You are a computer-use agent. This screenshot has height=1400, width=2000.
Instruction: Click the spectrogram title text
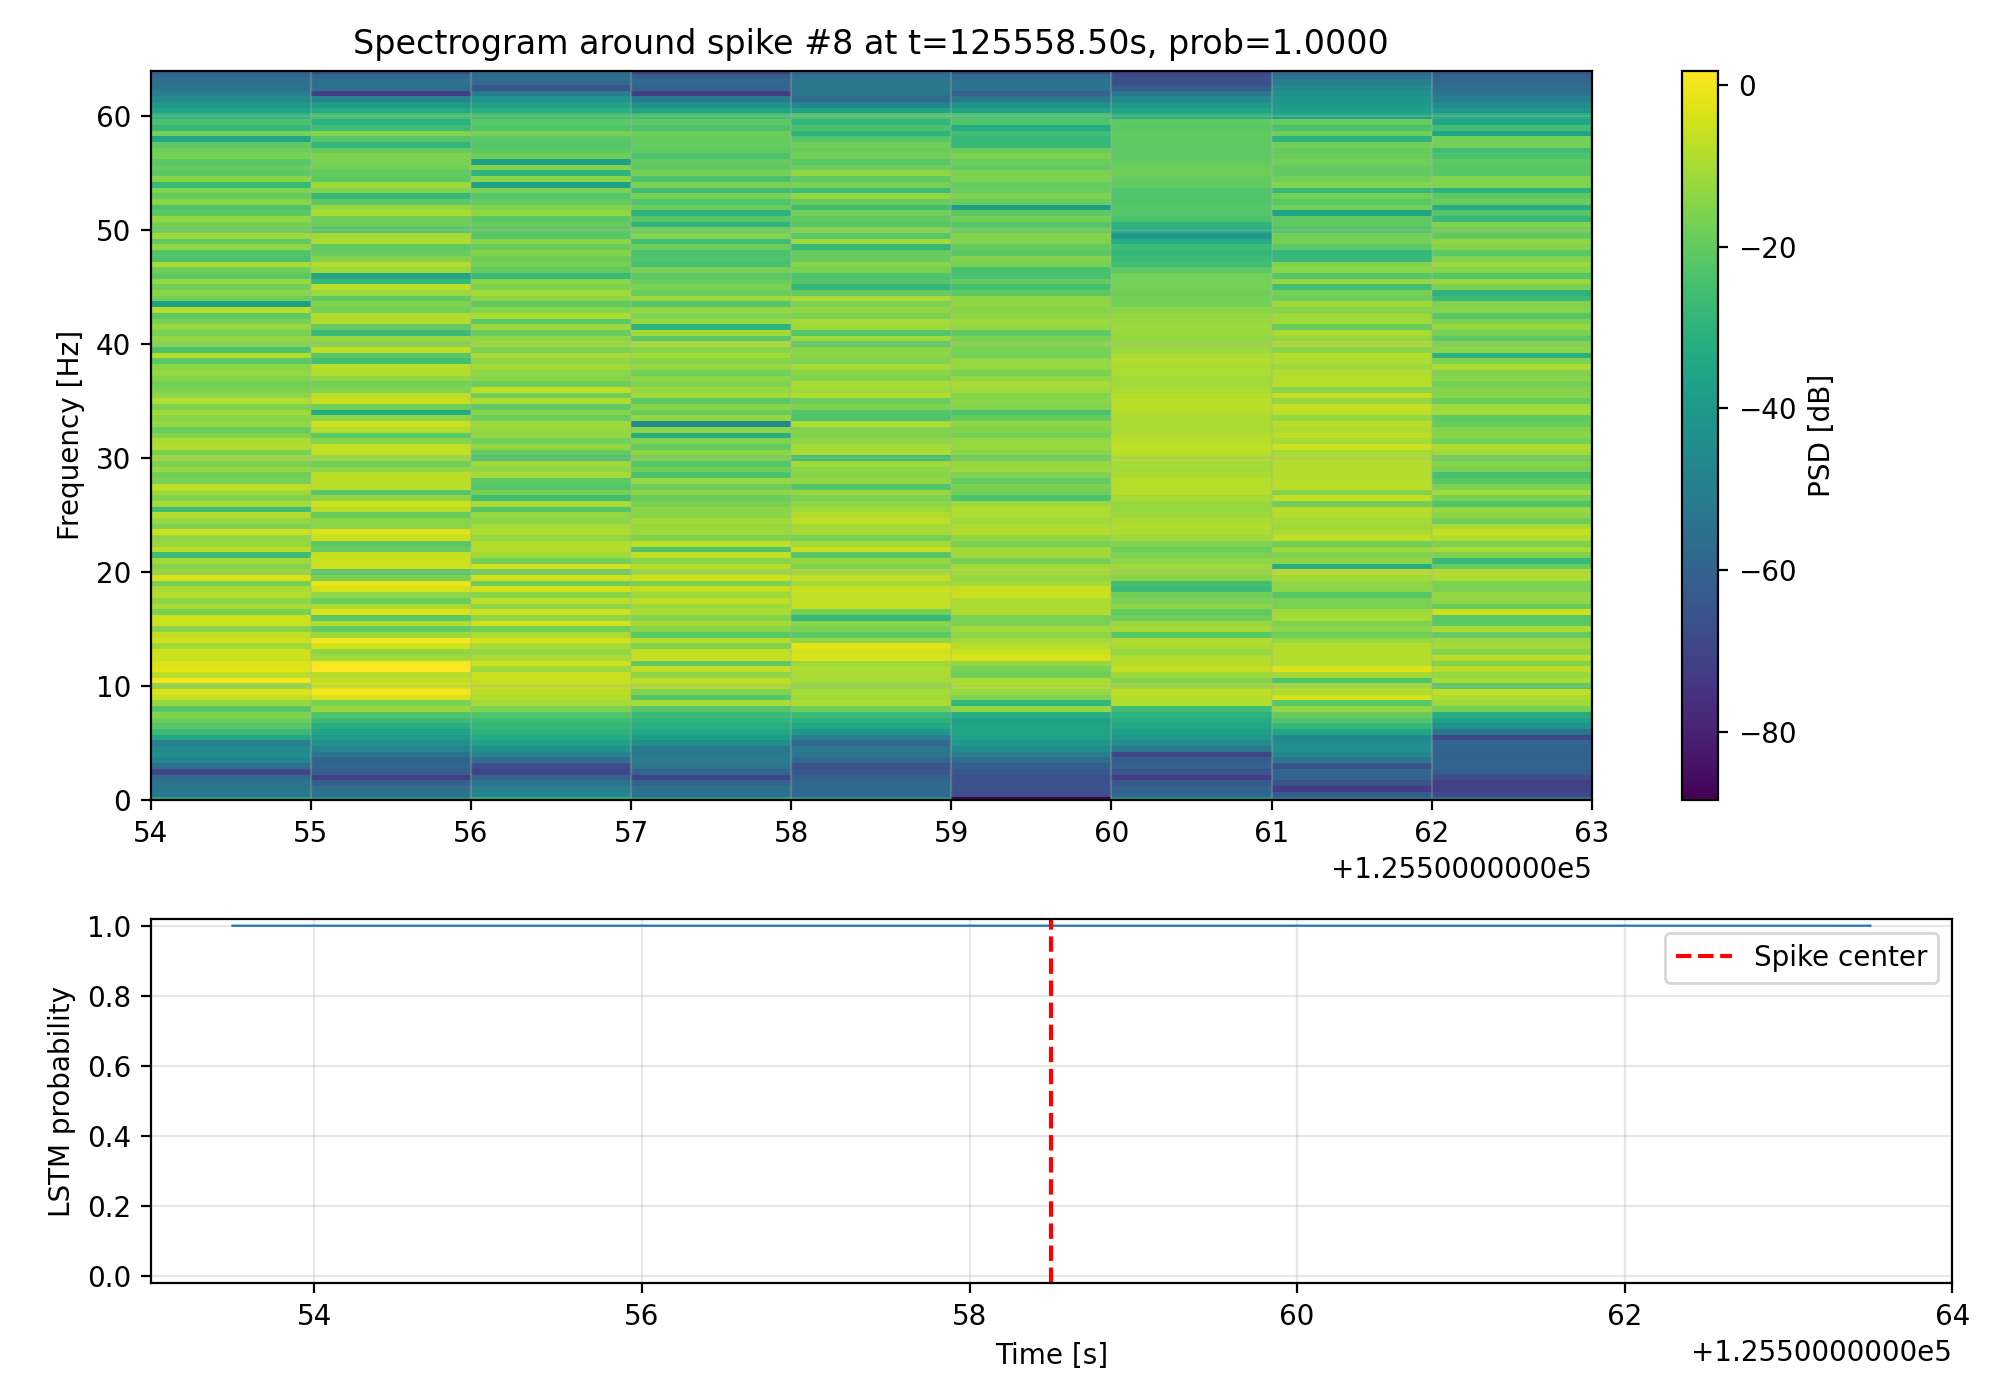(870, 43)
